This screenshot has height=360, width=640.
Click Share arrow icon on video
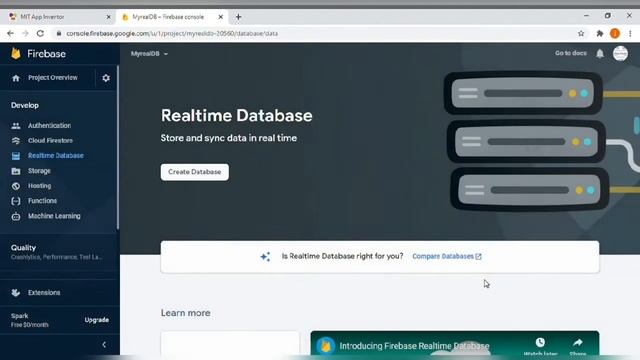pos(578,342)
